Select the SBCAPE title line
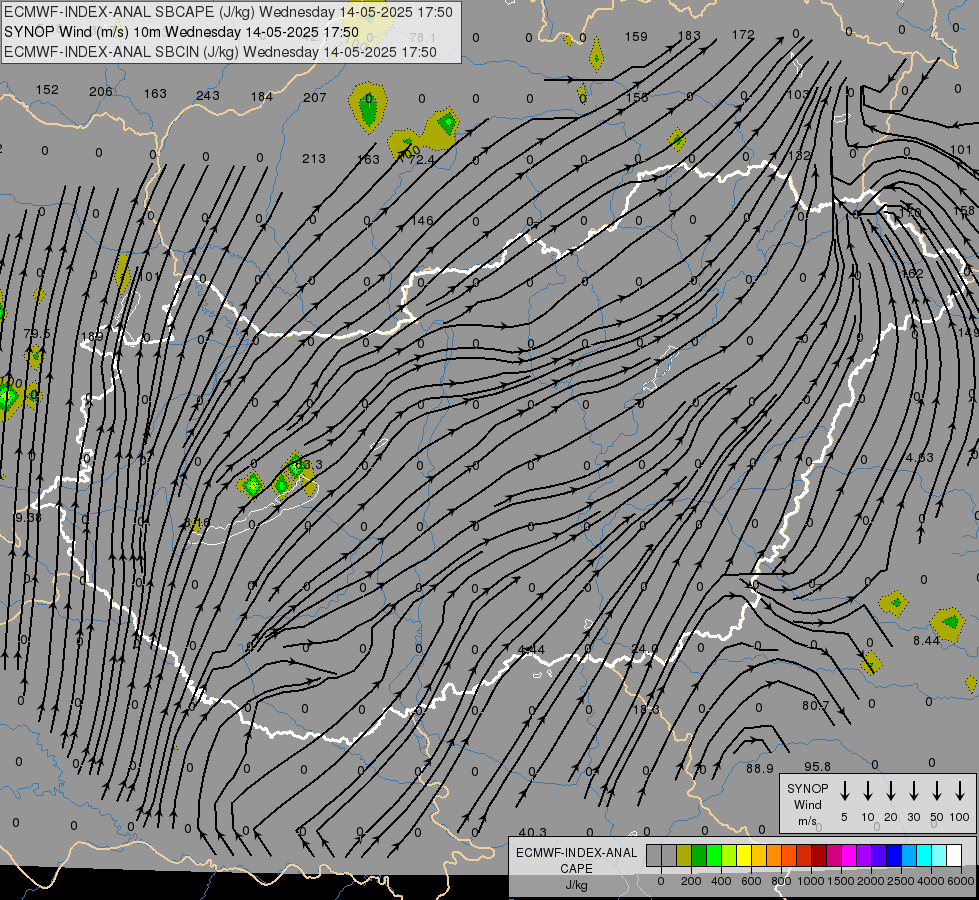Screen dimensions: 979x900 228,12
